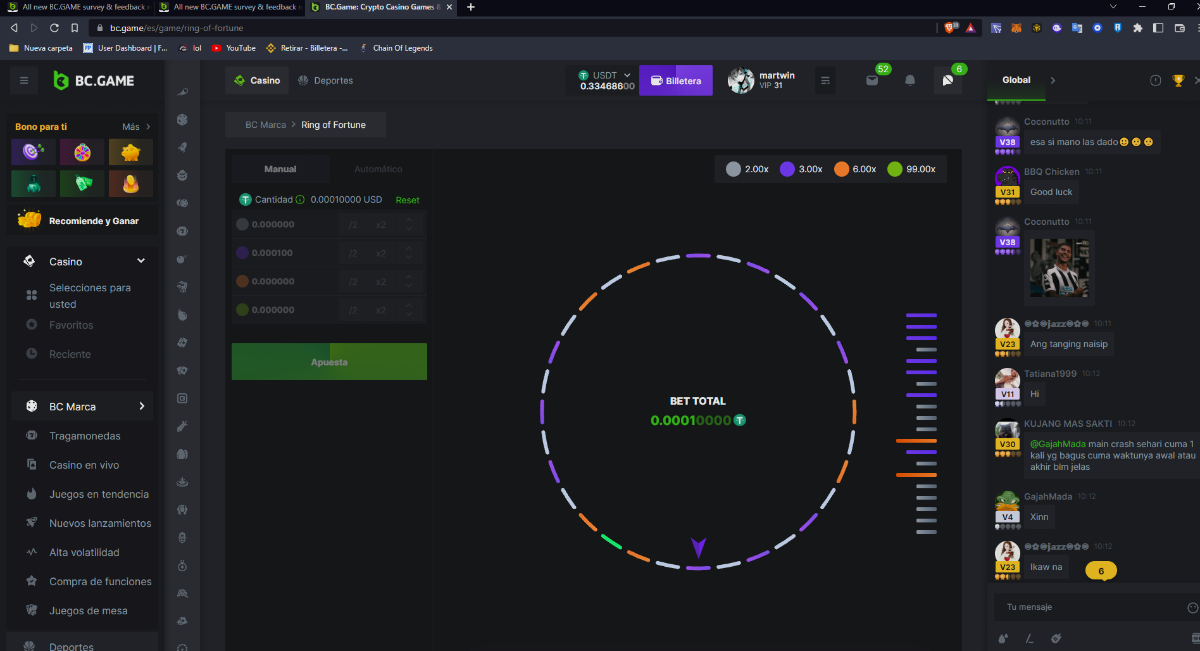Viewport: 1200px width, 651px height.
Task: Open the mail inbox with 52 badge
Action: point(872,81)
